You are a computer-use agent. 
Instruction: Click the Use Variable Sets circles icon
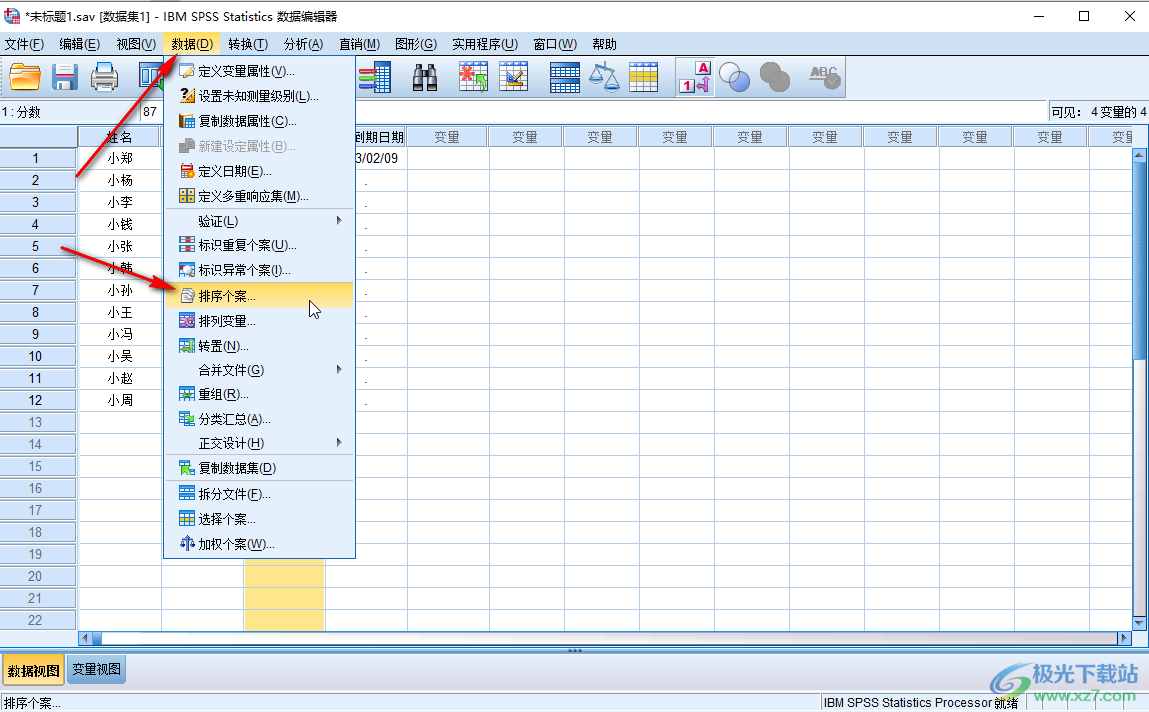click(x=734, y=77)
